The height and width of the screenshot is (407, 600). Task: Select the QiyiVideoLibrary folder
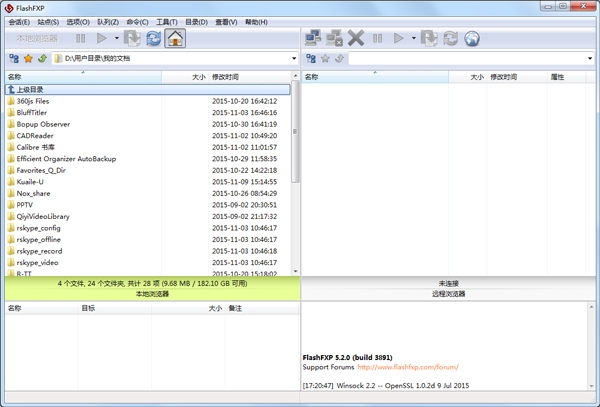pyautogui.click(x=148, y=217)
